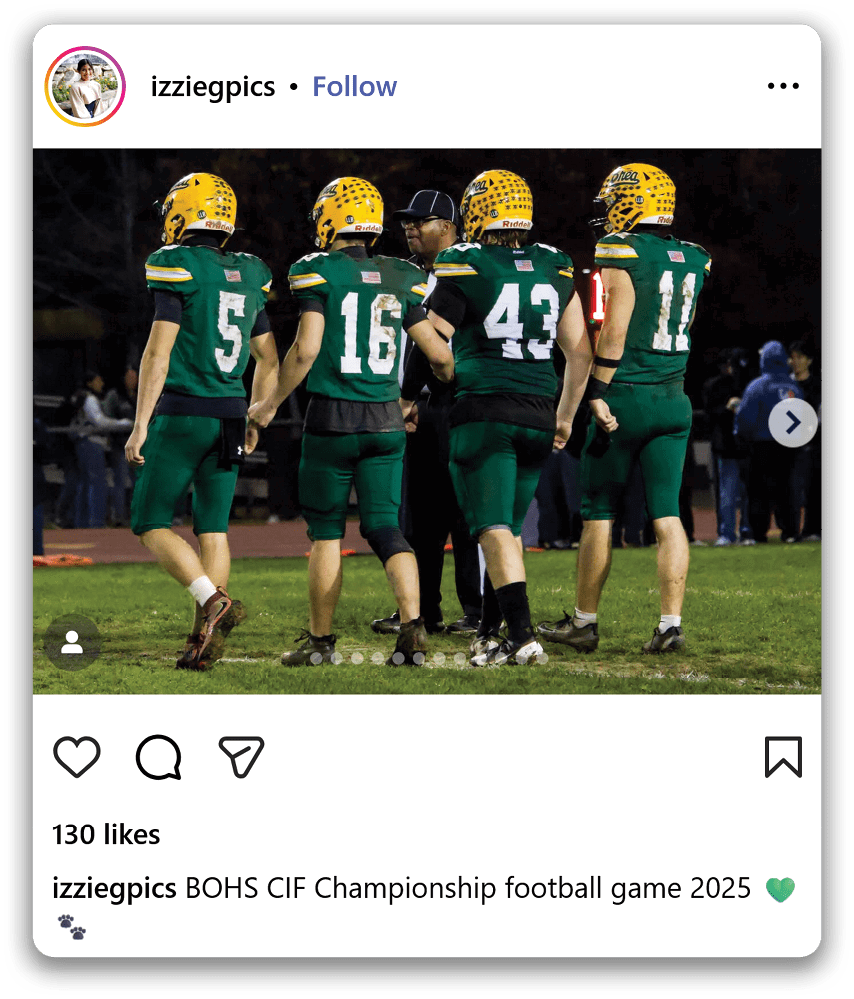Tap the football players photo
Viewport: 854px width, 999px height.
427,421
